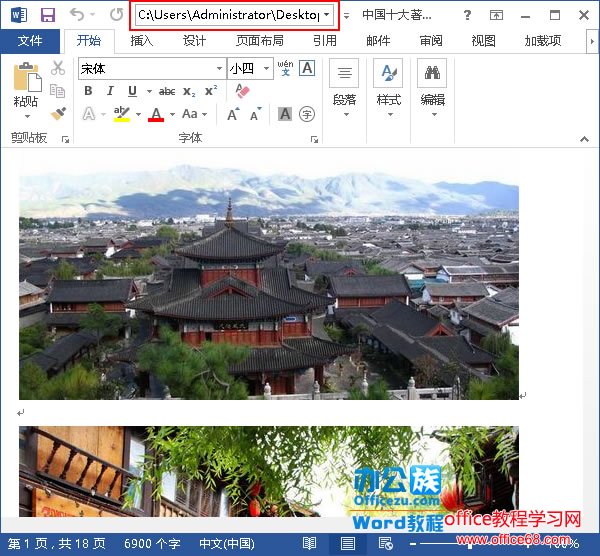
Task: Increase font size with grow A
Action: pos(233,114)
